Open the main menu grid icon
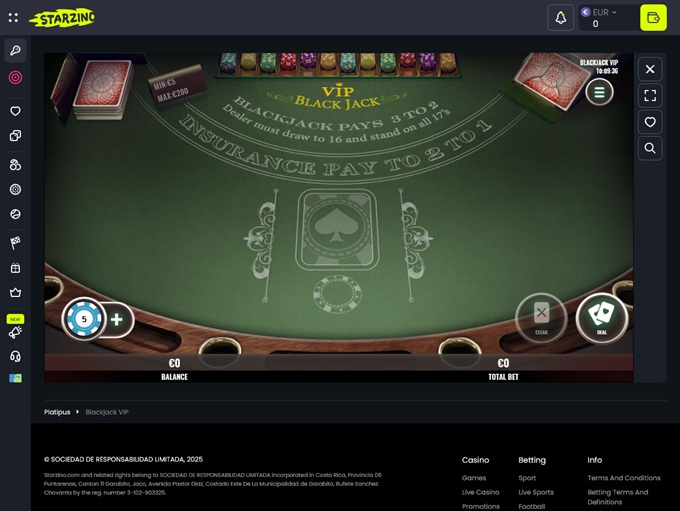Viewport: 680px width, 511px height. pyautogui.click(x=13, y=17)
